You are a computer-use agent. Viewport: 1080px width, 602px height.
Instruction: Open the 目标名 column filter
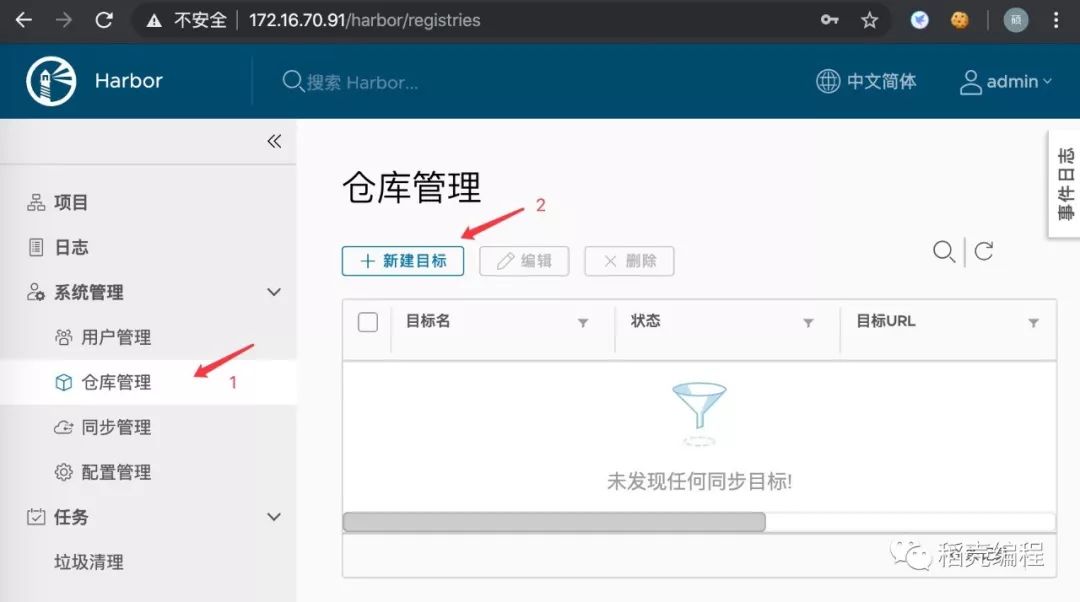583,322
